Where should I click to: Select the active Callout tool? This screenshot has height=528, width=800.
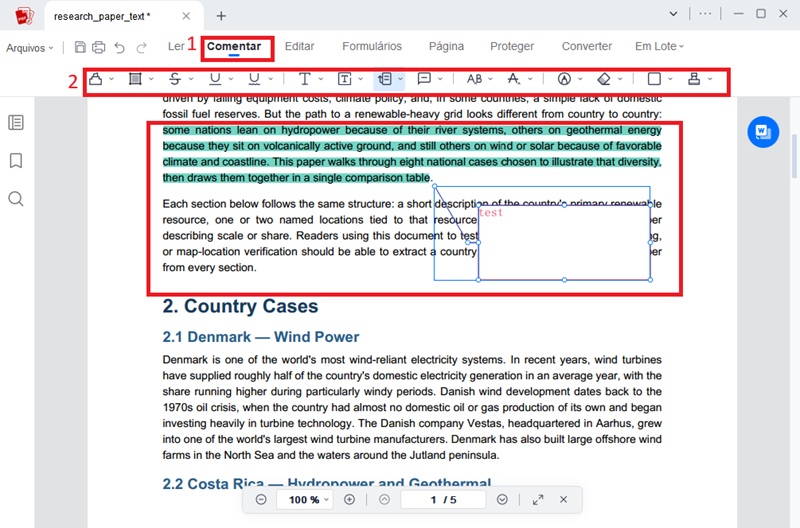[x=385, y=79]
